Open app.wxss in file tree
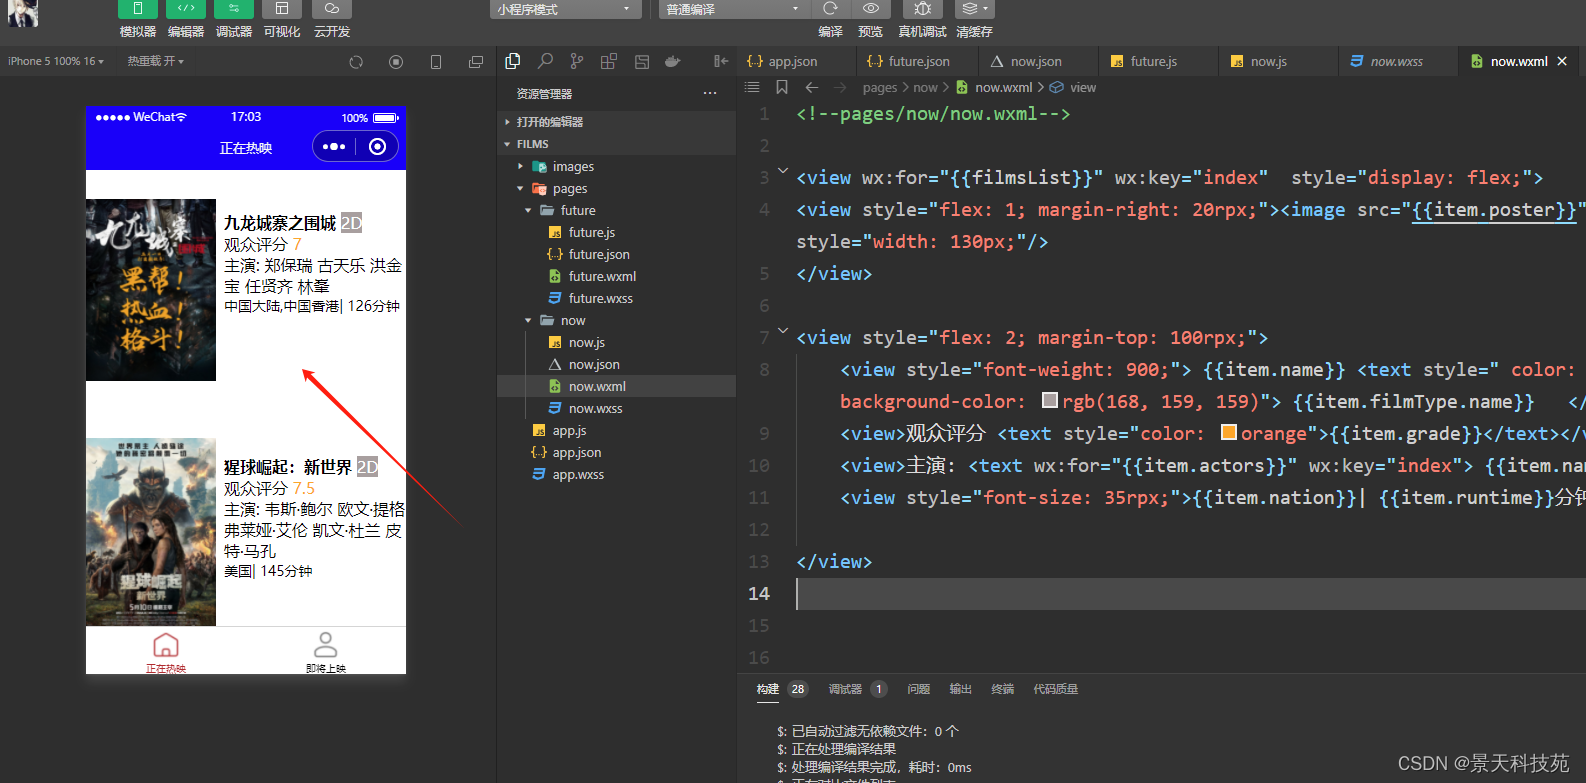 [616, 474]
